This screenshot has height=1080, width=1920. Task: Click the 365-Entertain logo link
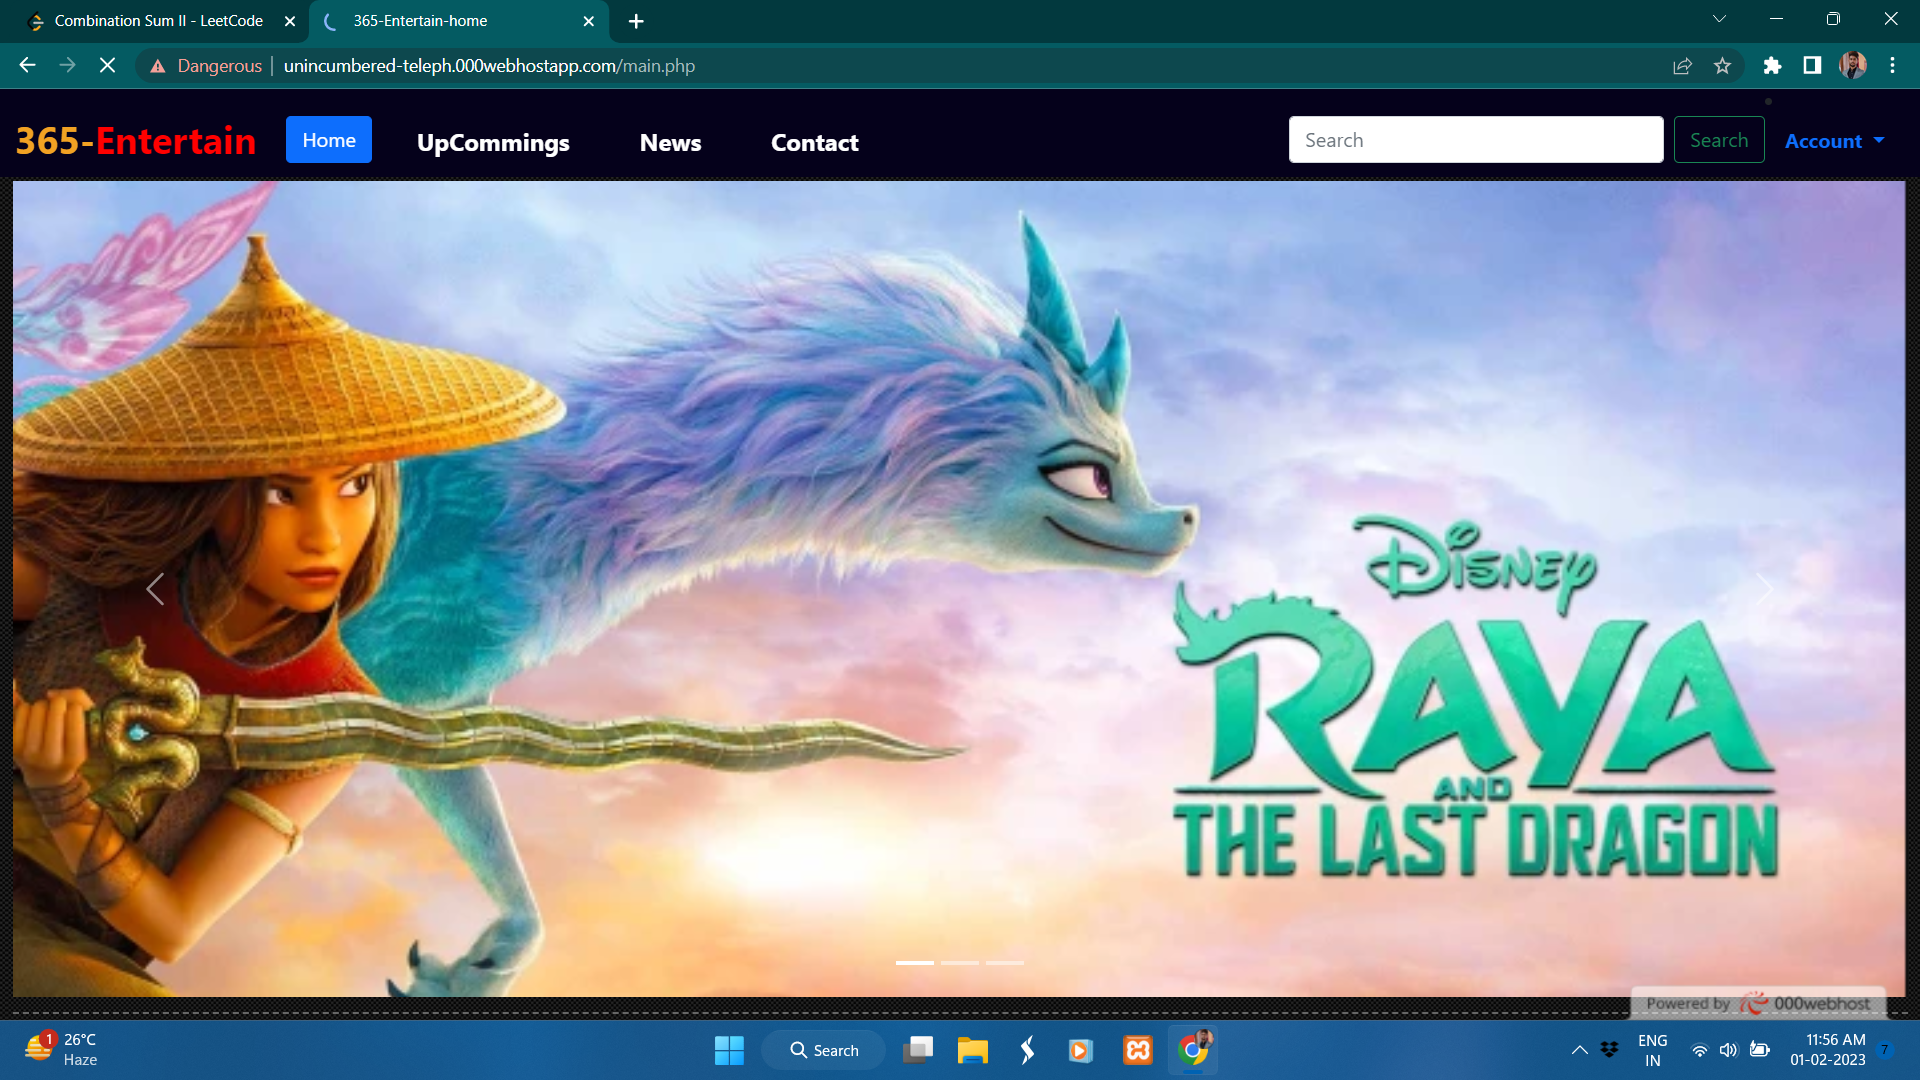click(136, 140)
